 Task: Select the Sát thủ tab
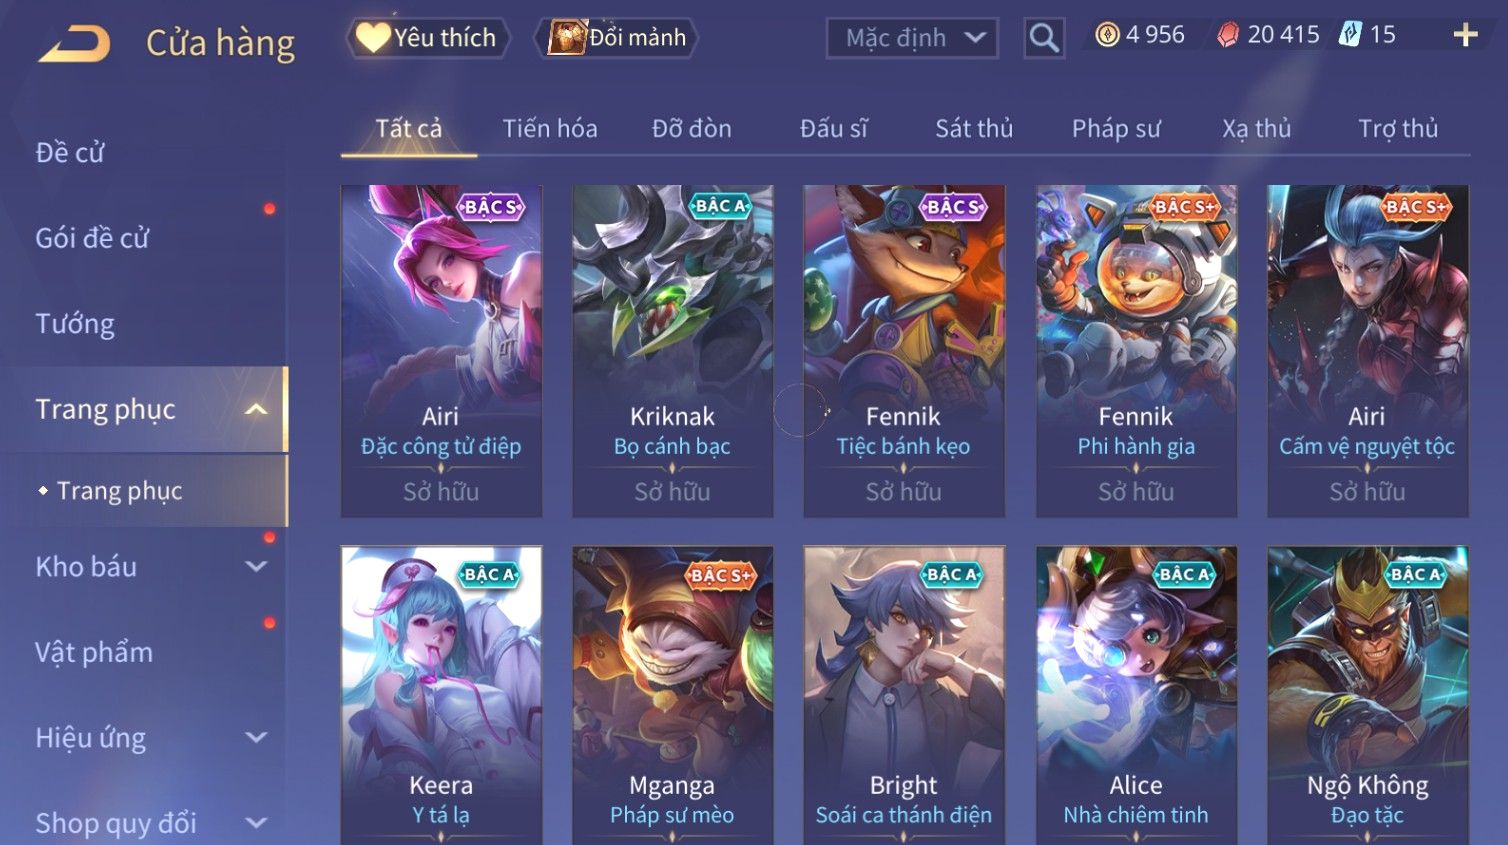pyautogui.click(x=974, y=129)
